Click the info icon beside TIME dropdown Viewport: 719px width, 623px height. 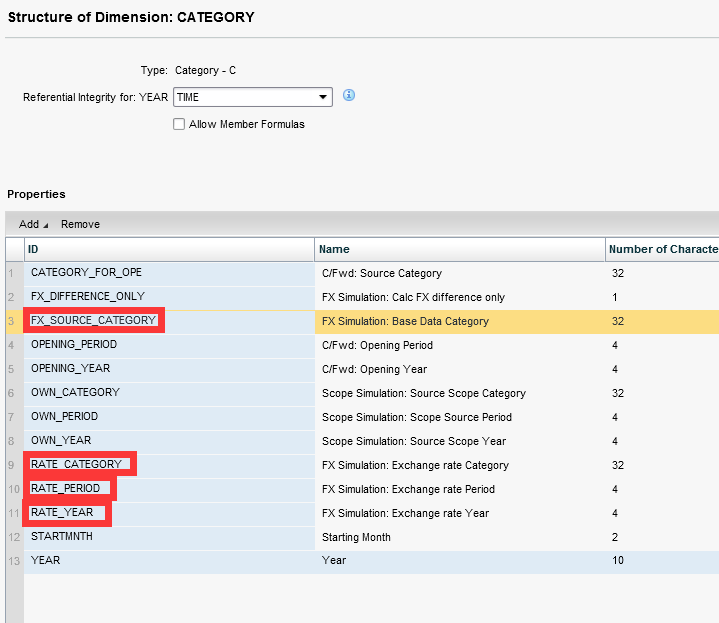349,96
